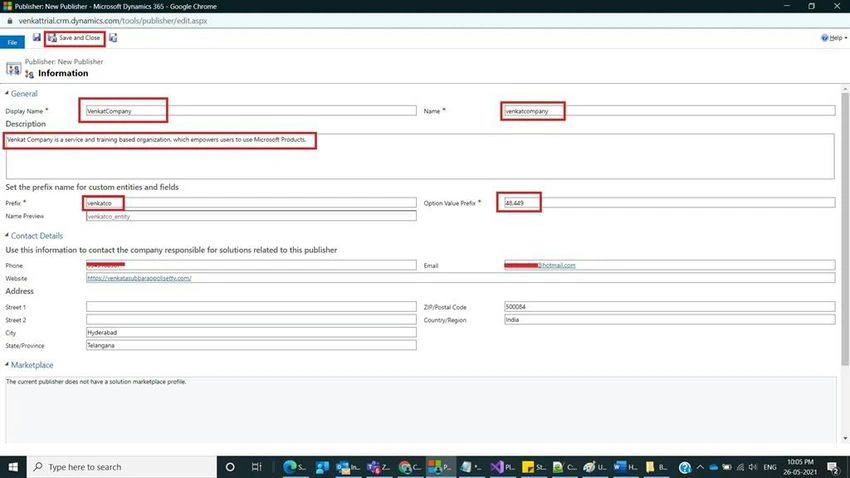Open Task View from the taskbar
The height and width of the screenshot is (478, 850).
tap(256, 467)
